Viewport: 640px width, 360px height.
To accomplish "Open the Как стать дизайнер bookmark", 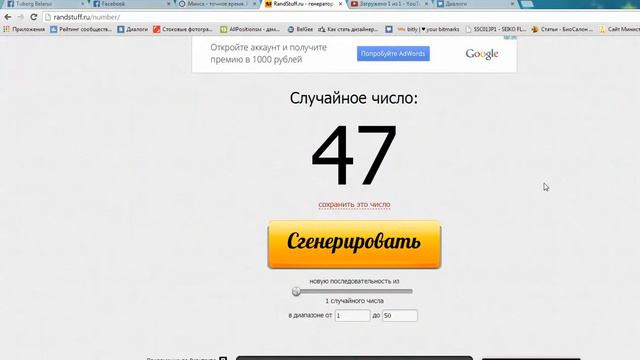I will [348, 29].
